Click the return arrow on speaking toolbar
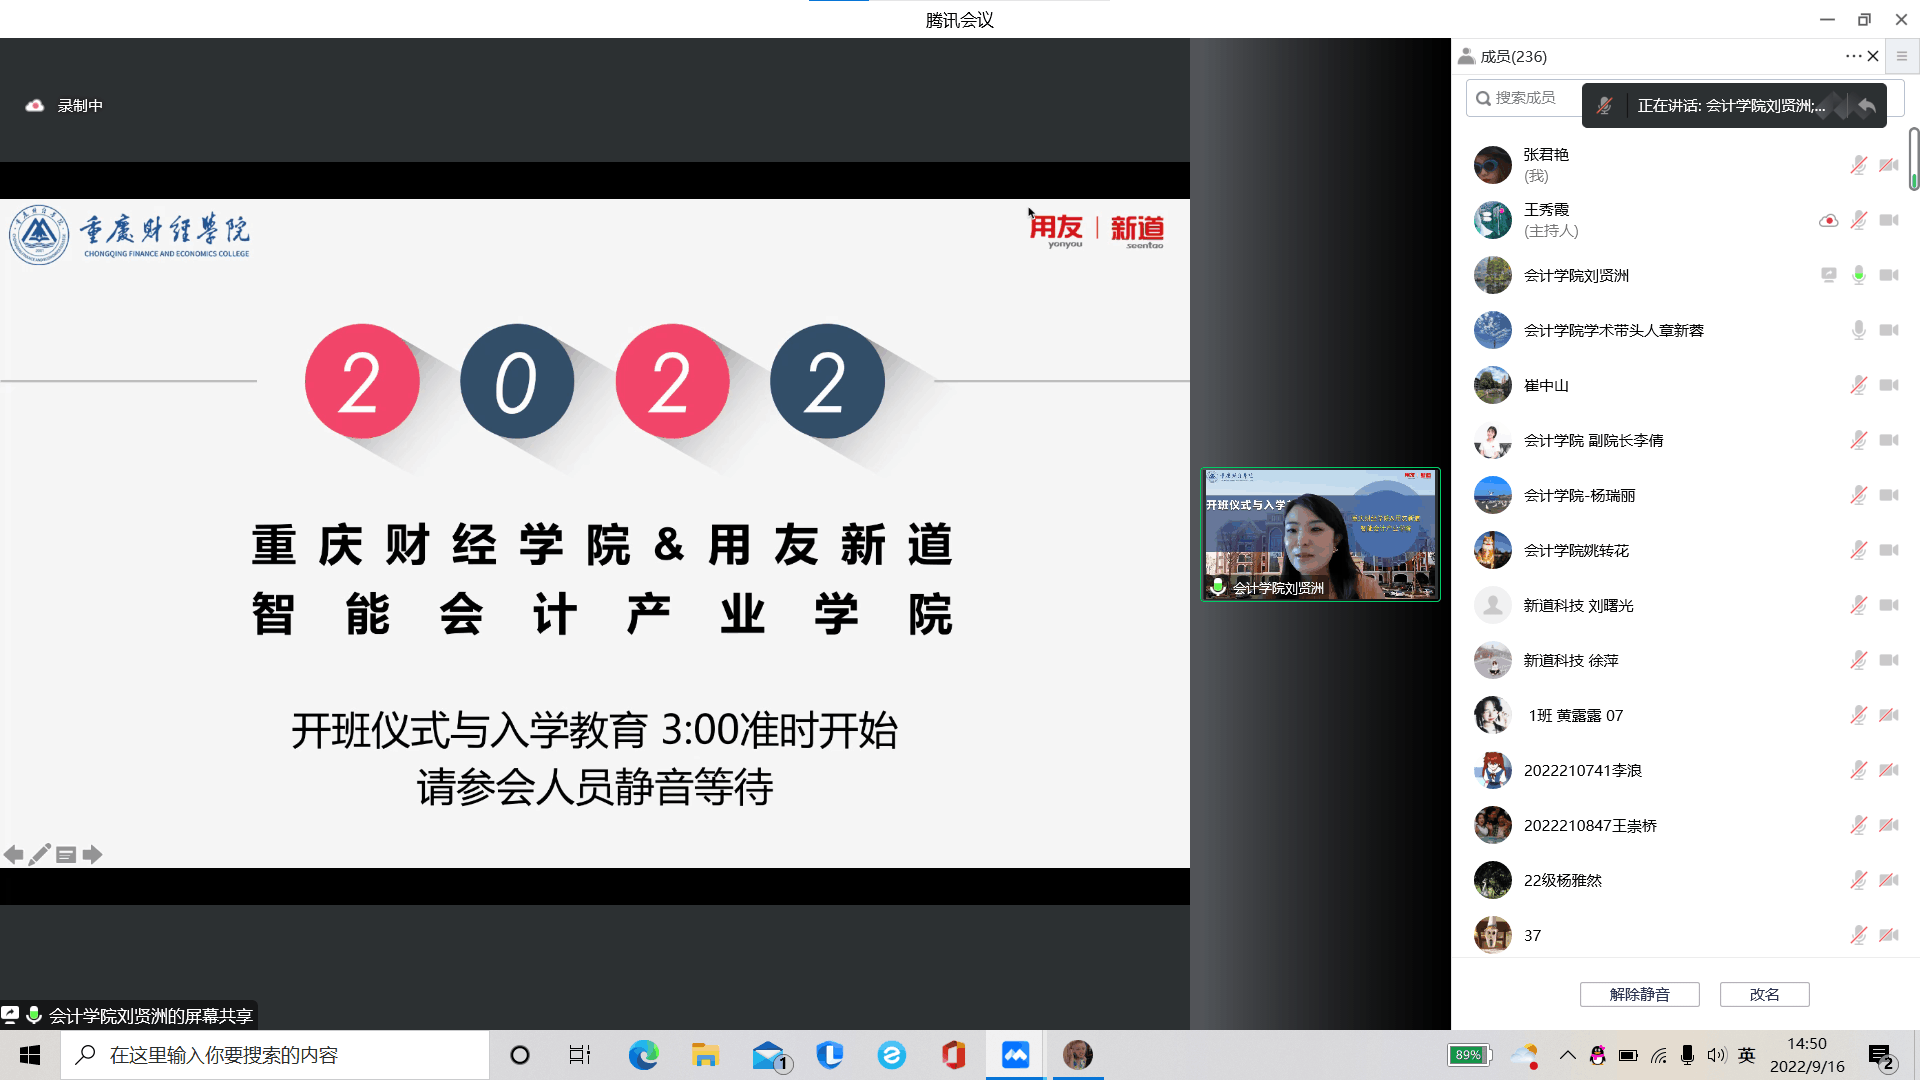1920x1080 pixels. point(1866,106)
